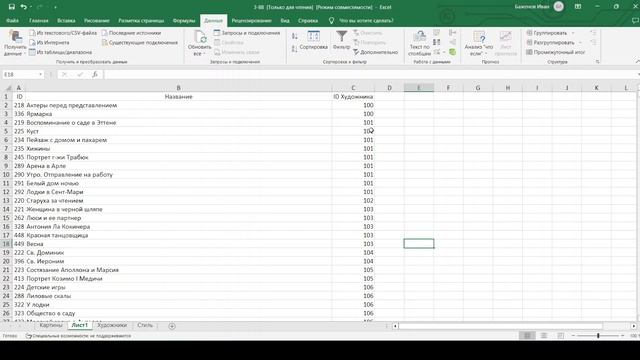
Task: Switch to Normal view in status bar
Action: point(527,336)
